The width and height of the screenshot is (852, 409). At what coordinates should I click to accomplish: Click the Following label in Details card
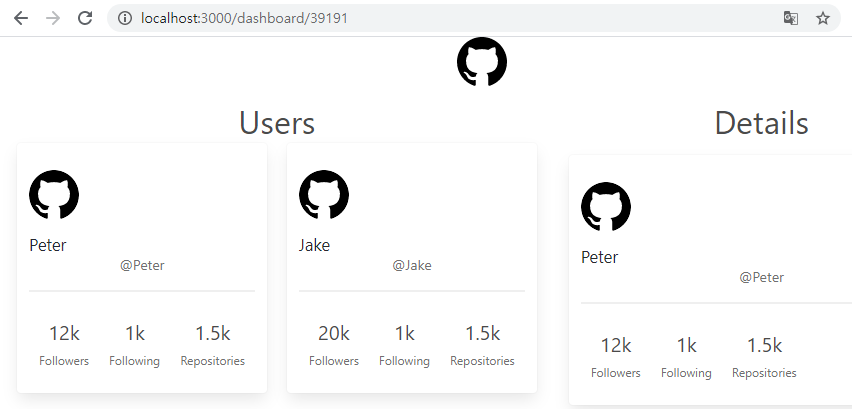686,373
